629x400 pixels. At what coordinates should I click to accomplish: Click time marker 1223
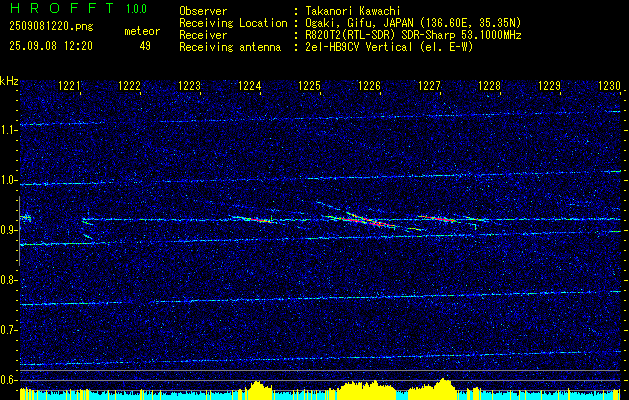point(190,85)
